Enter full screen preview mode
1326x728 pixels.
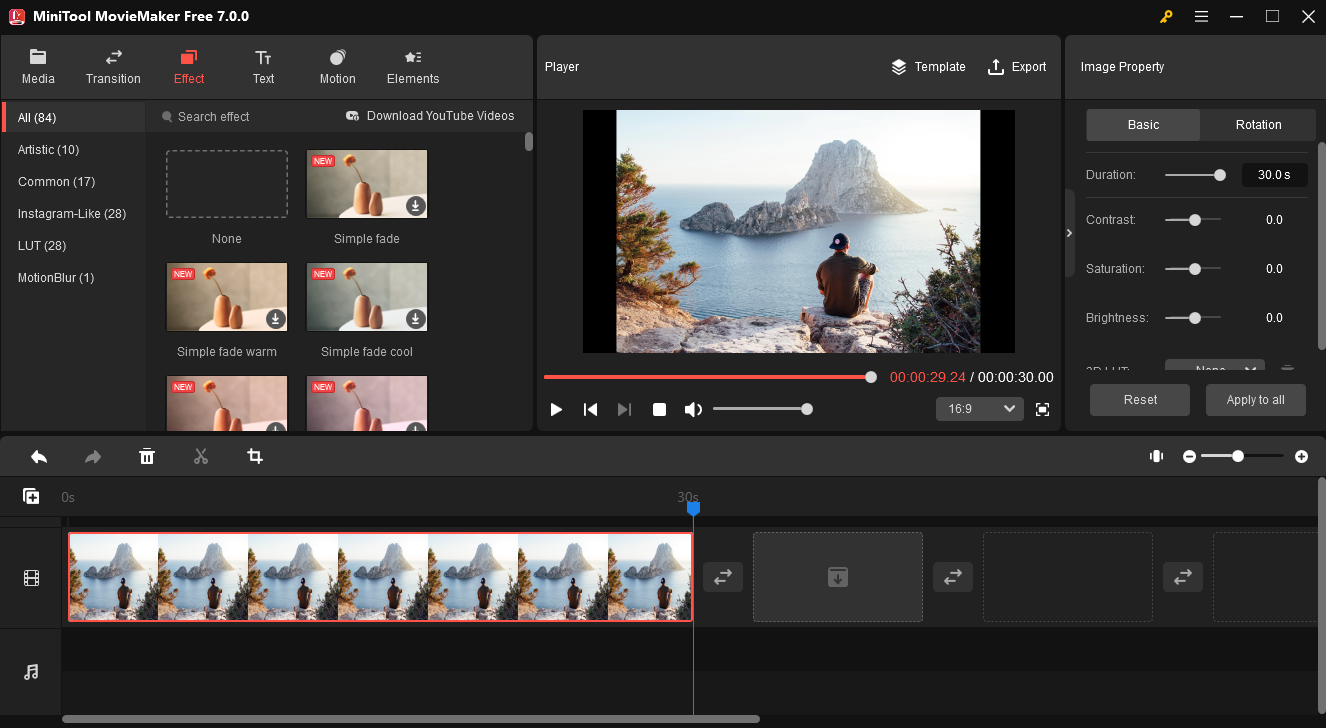point(1042,409)
